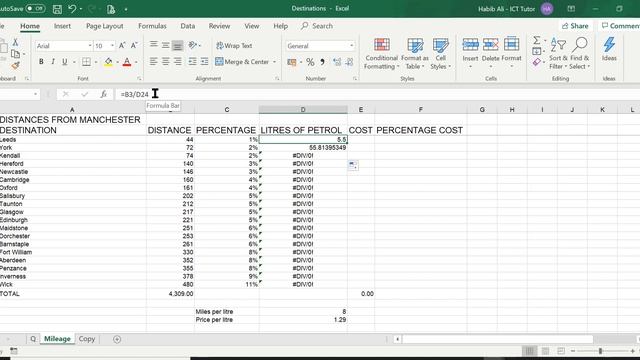This screenshot has width=640, height=360.
Task: Click Insert cells button
Action: coord(470,52)
